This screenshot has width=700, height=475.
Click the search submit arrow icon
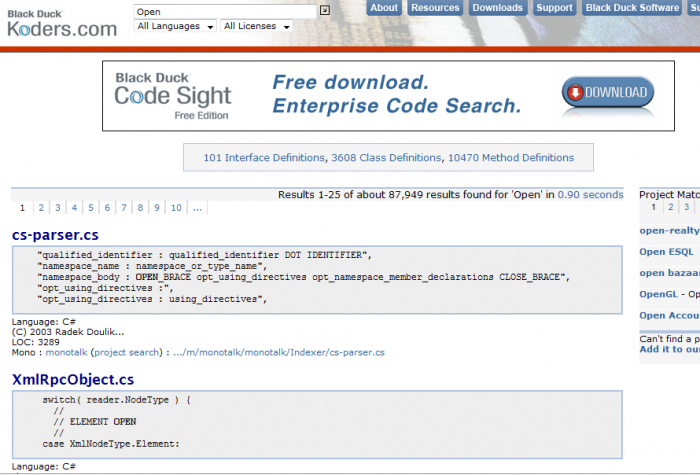tap(325, 10)
